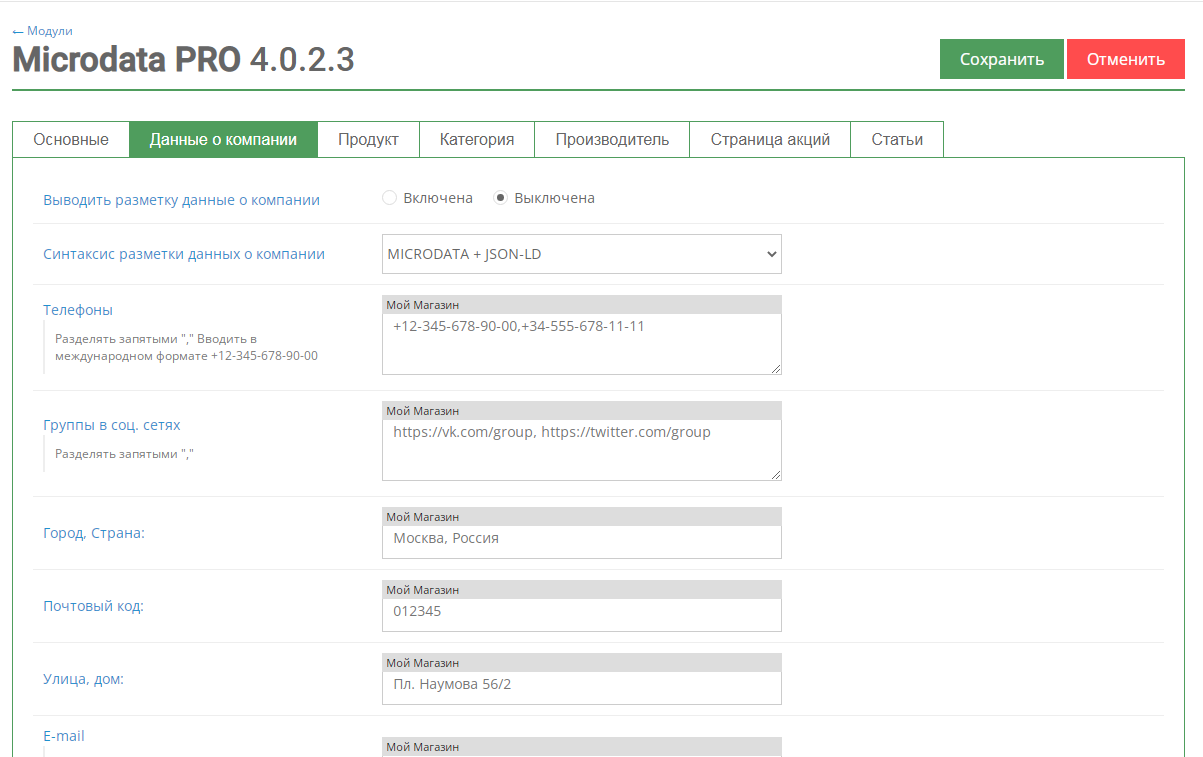Click into the Телефоны phone numbers textarea
The height and width of the screenshot is (757, 1203).
click(581, 343)
